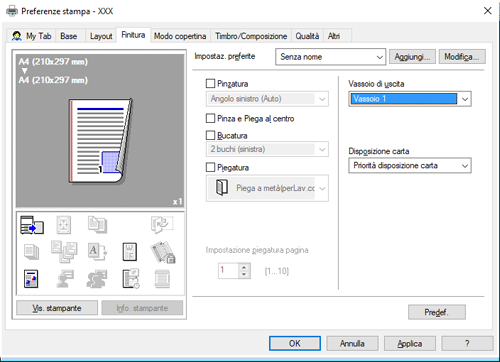The height and width of the screenshot is (362, 500).
Task: Open the Modo copertina tab
Action: pyautogui.click(x=180, y=36)
